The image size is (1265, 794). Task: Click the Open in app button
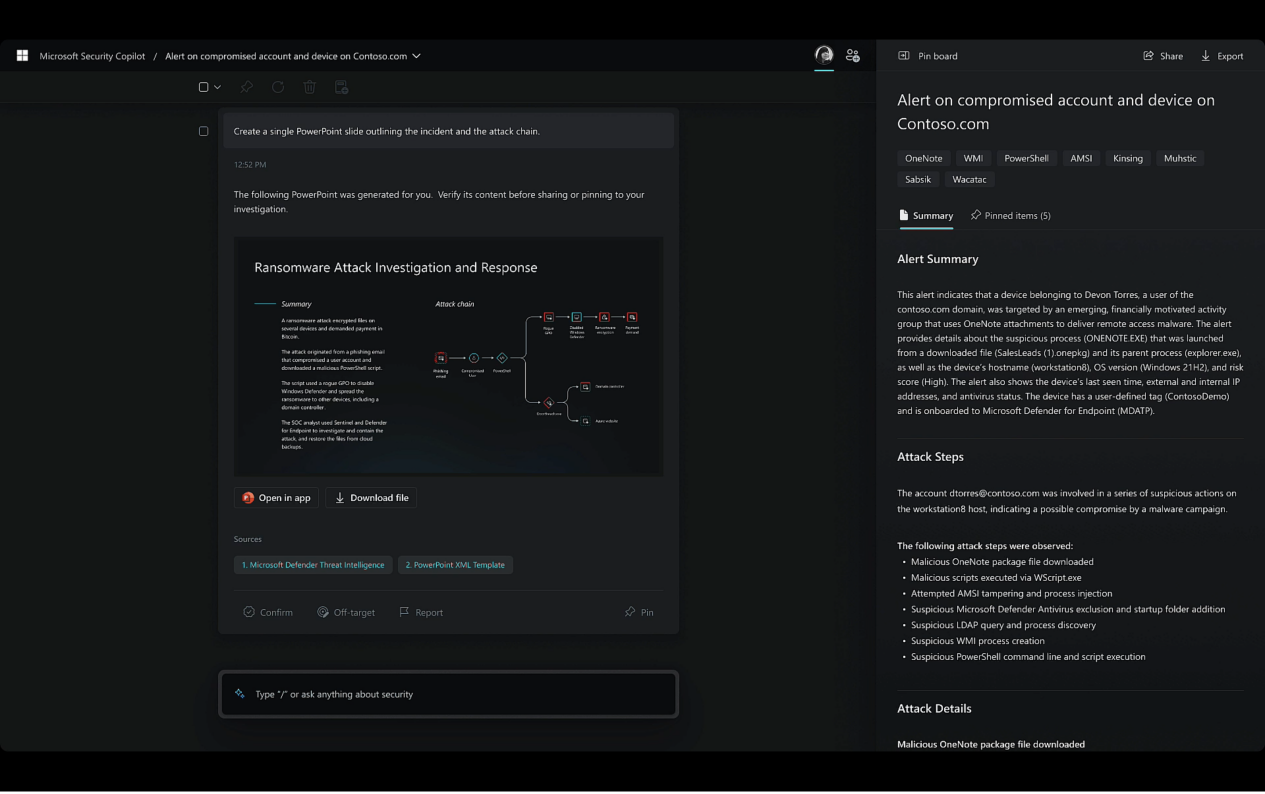coord(277,498)
